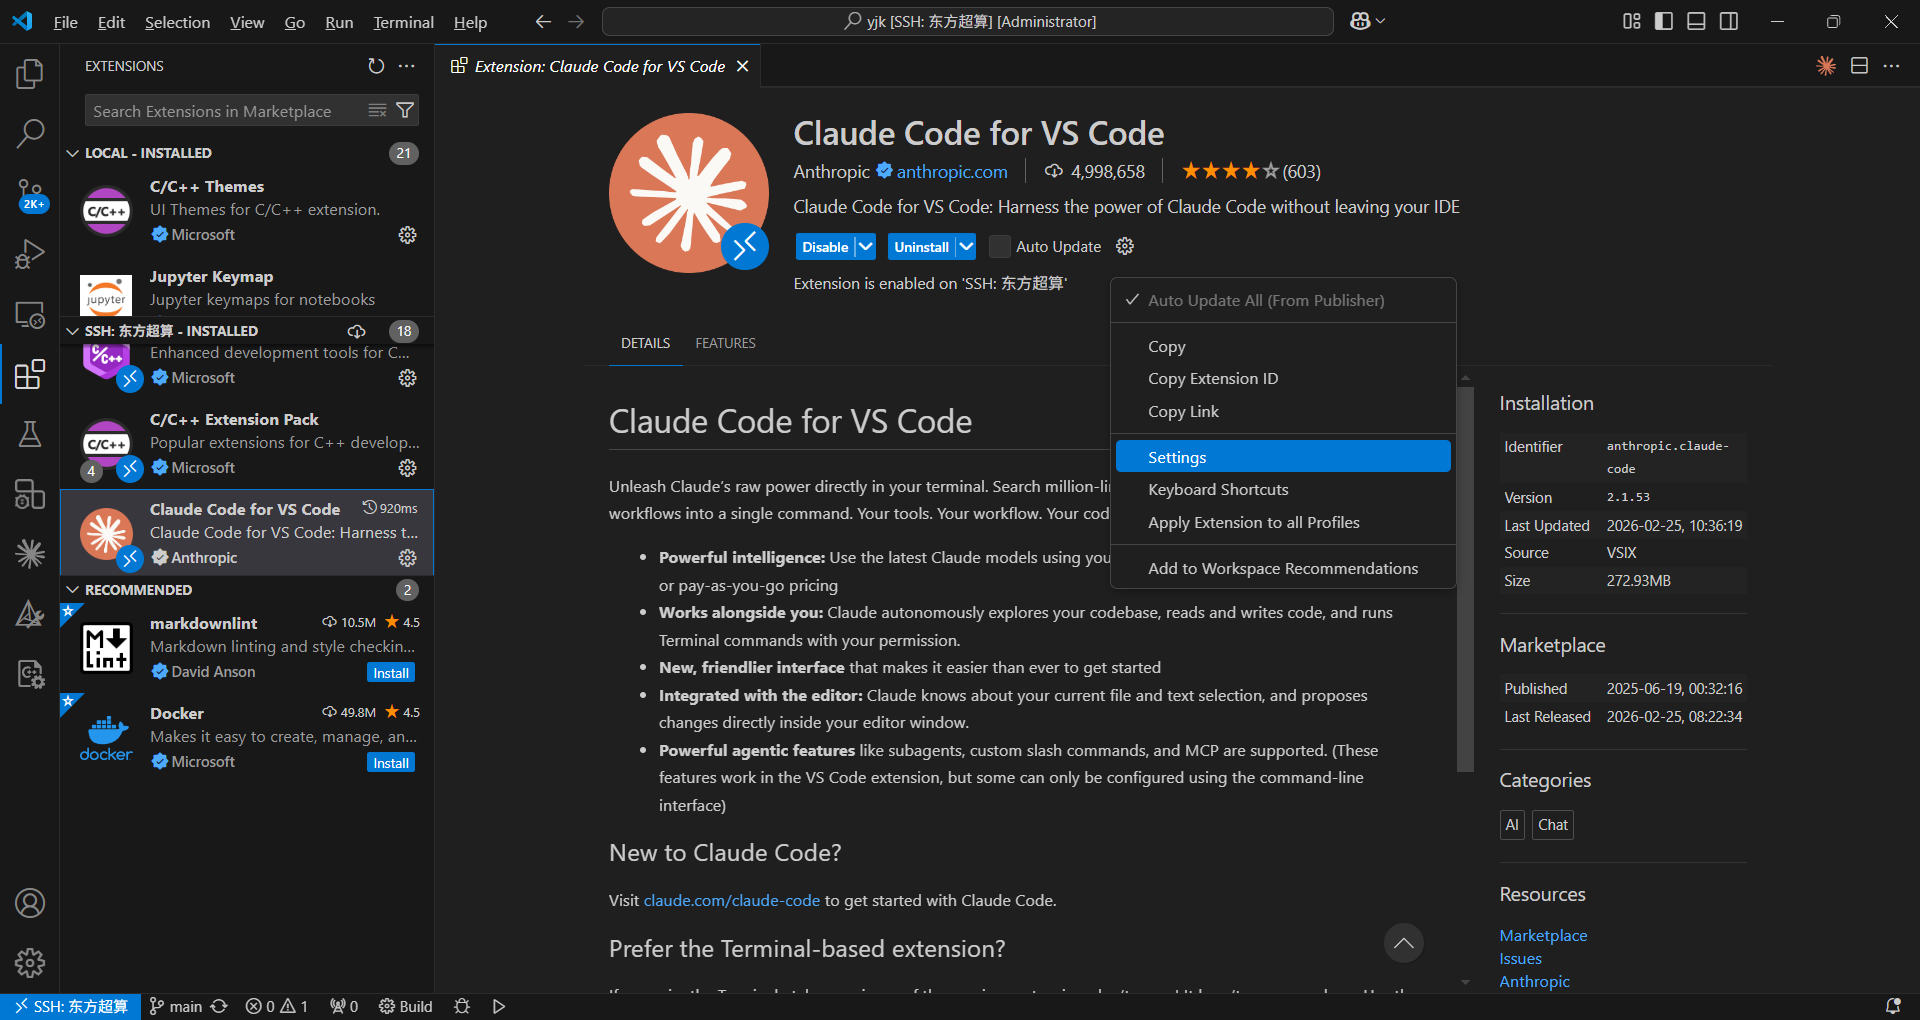Click the Claude Code spark icon in editor toolbar
The height and width of the screenshot is (1020, 1920).
pyautogui.click(x=1826, y=66)
